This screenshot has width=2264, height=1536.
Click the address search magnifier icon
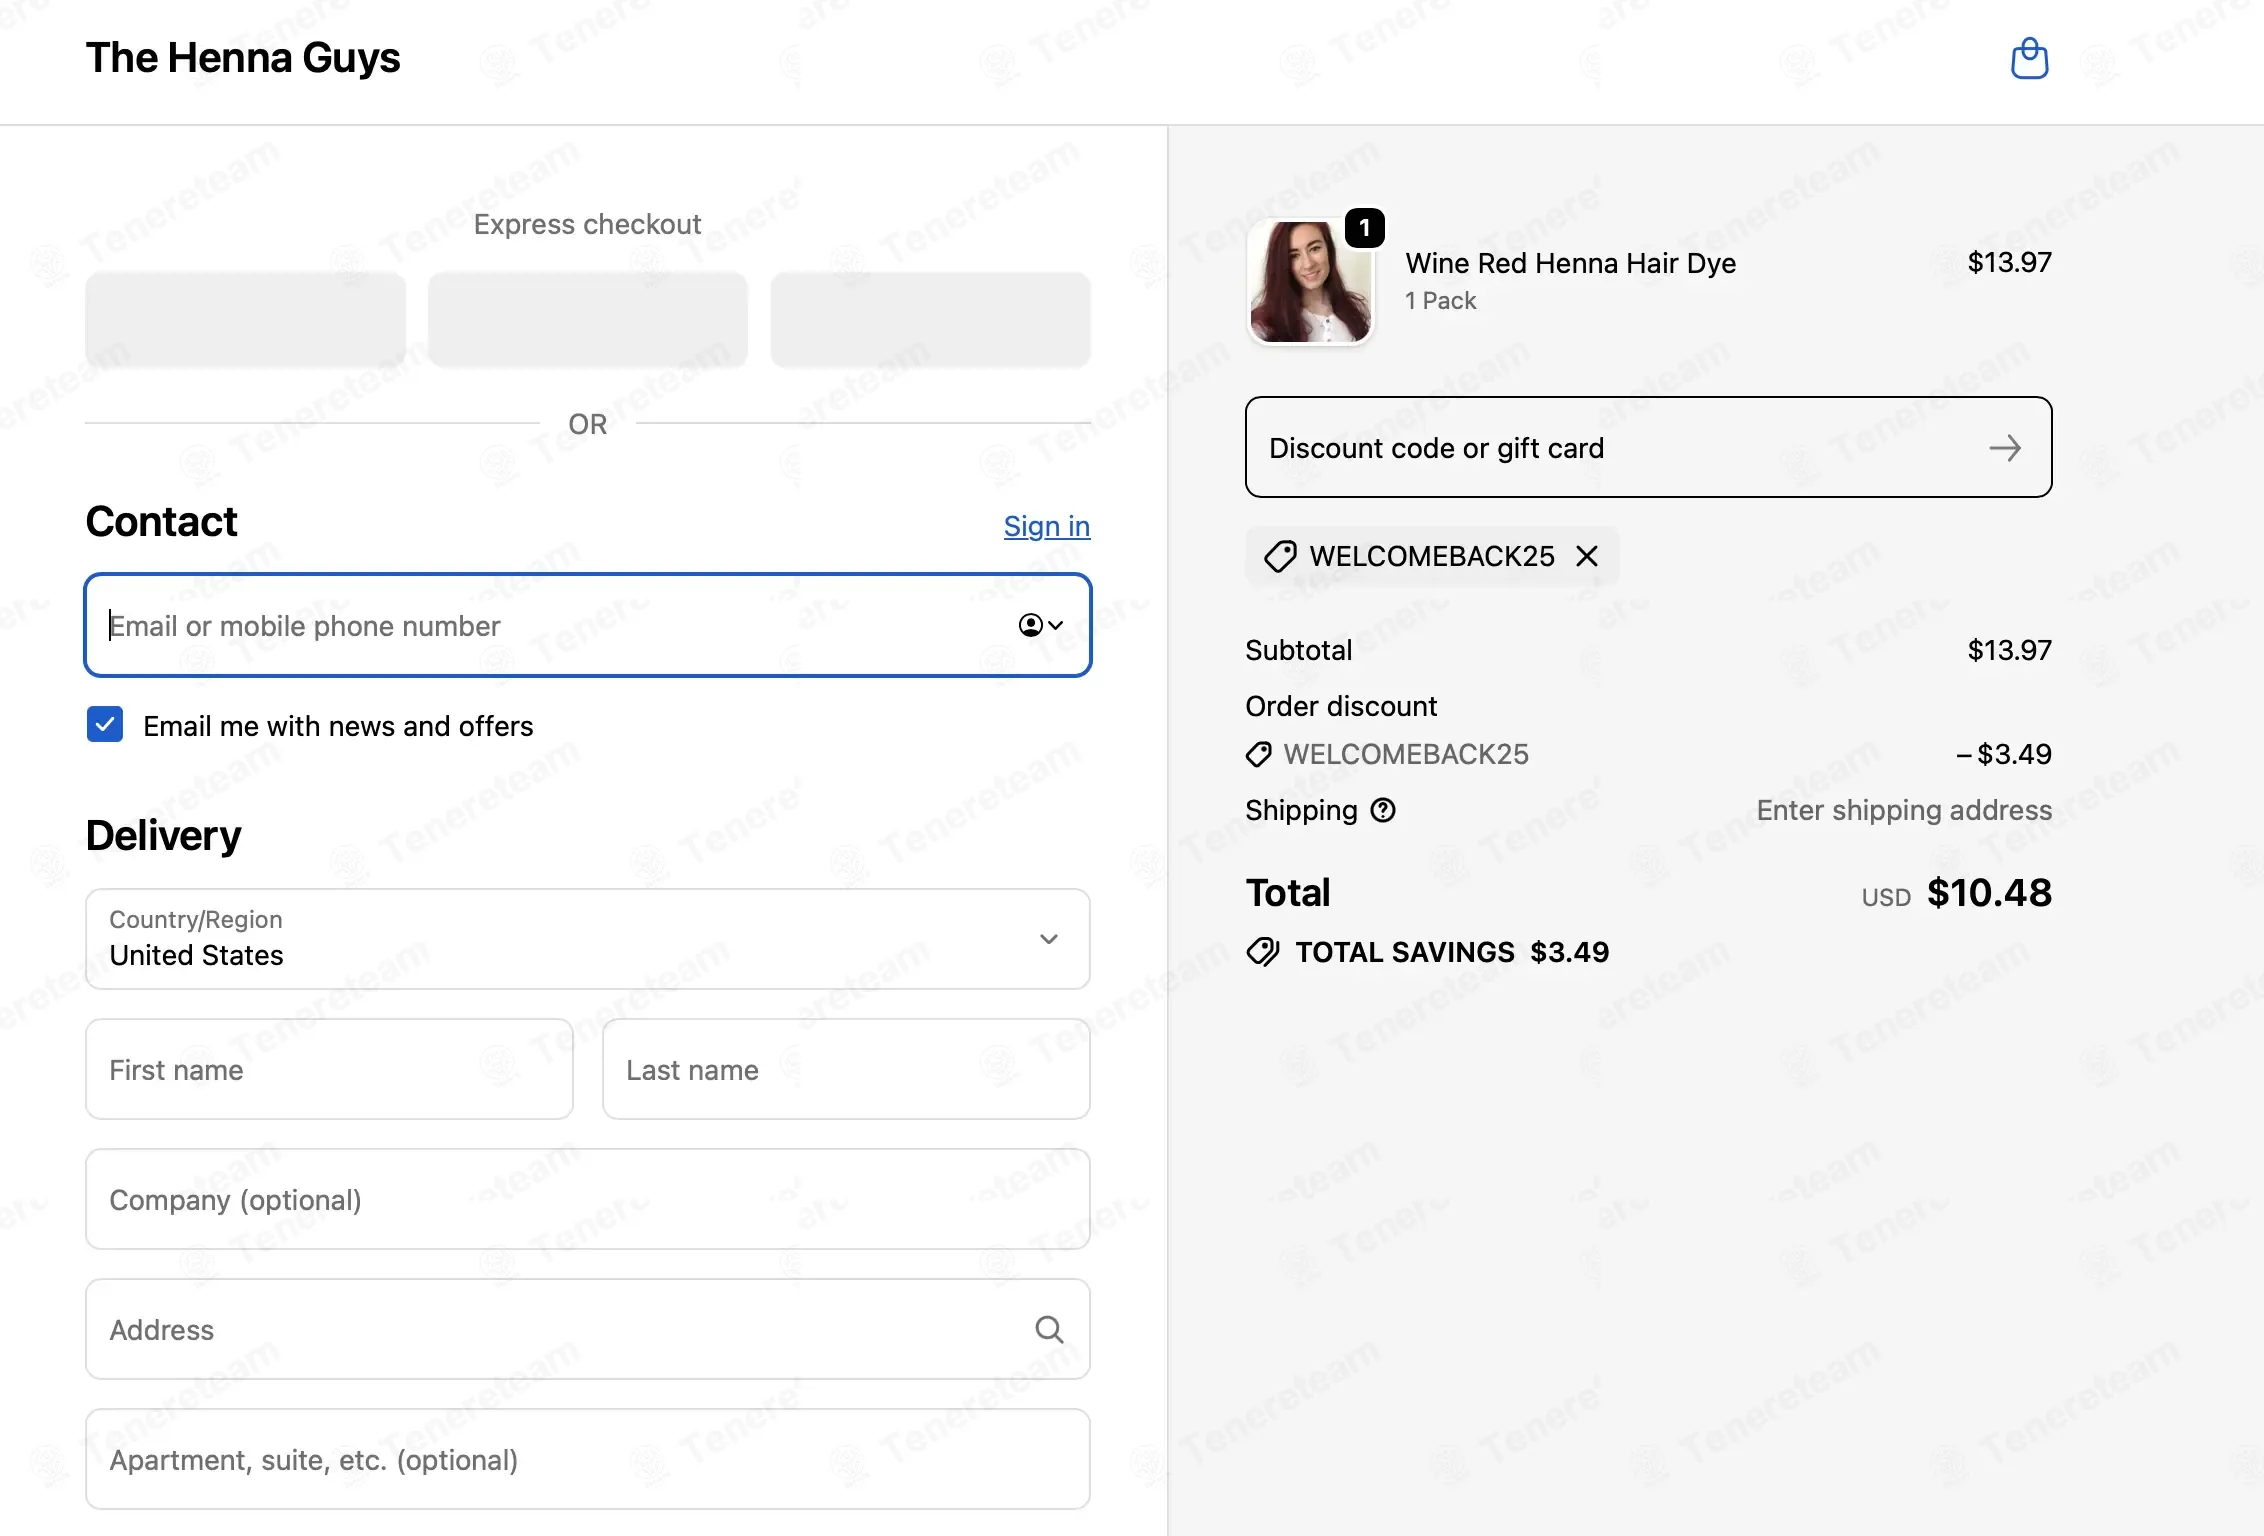click(x=1049, y=1329)
